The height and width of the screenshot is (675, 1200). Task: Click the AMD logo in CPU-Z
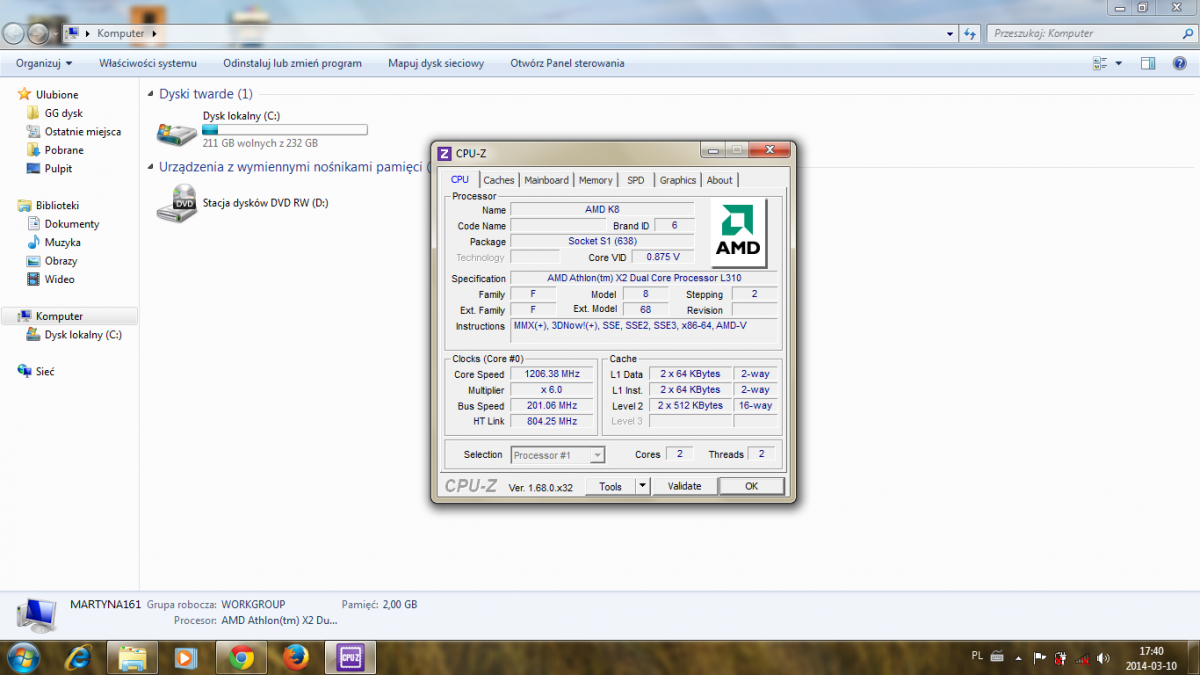point(738,232)
